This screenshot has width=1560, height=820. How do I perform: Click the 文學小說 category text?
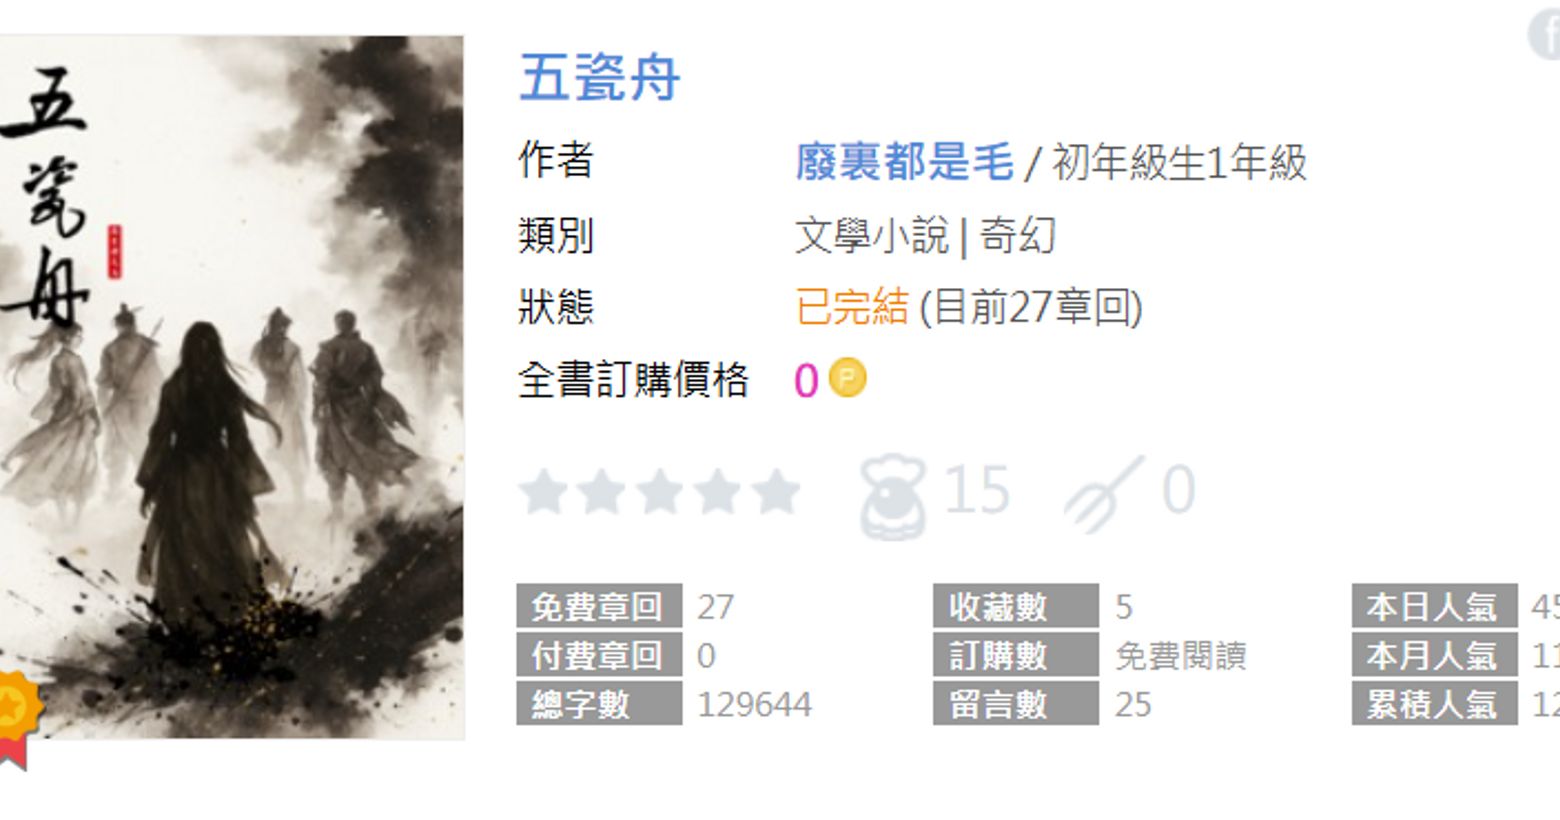(x=871, y=236)
